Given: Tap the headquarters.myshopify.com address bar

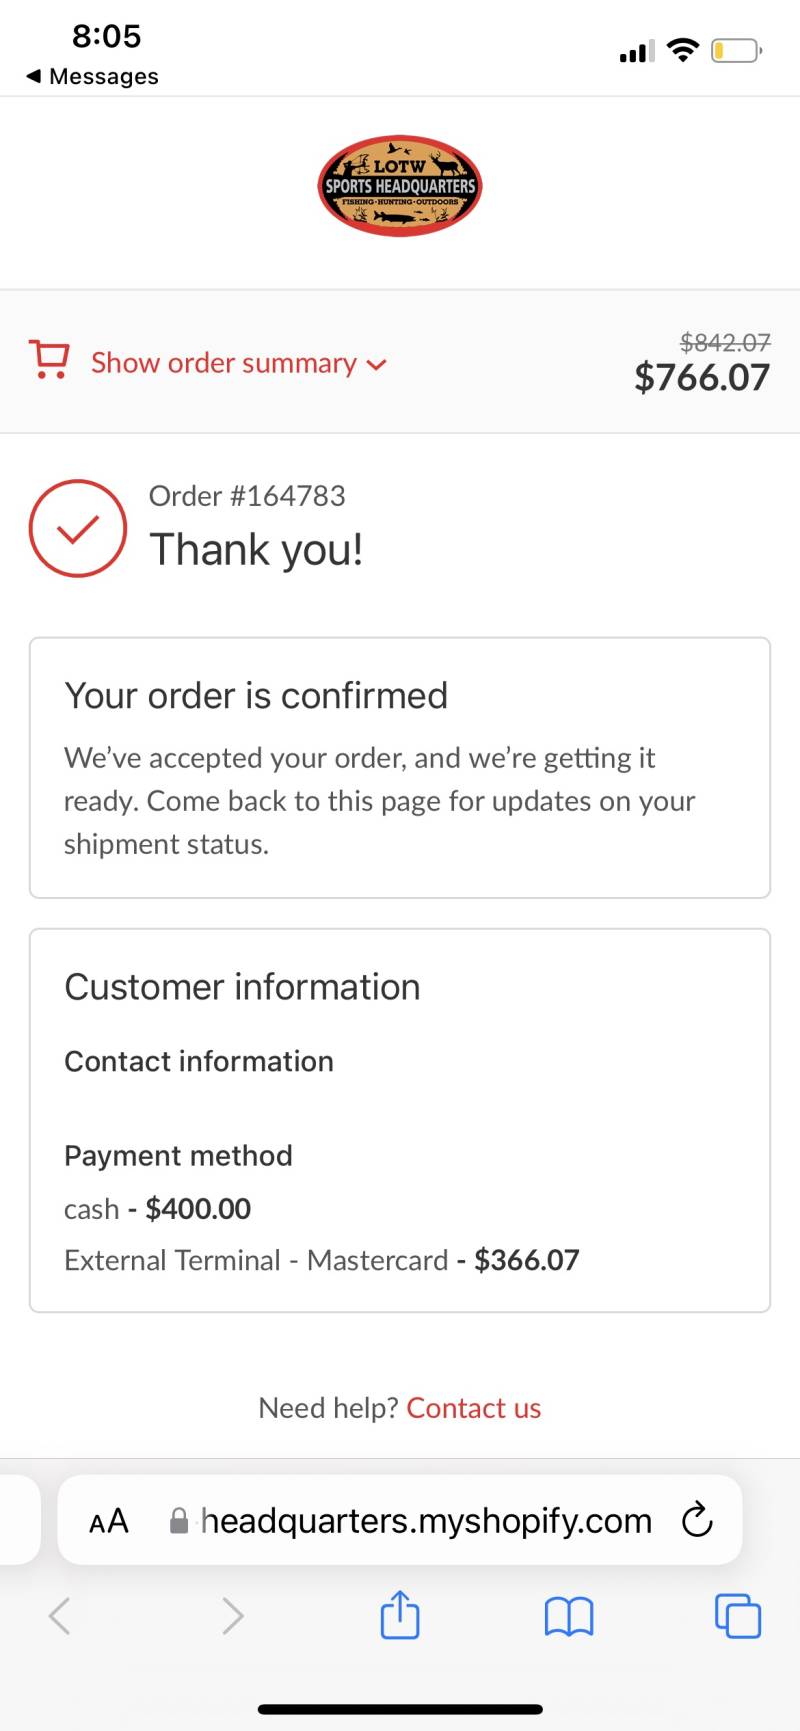Looking at the screenshot, I should click(400, 1520).
